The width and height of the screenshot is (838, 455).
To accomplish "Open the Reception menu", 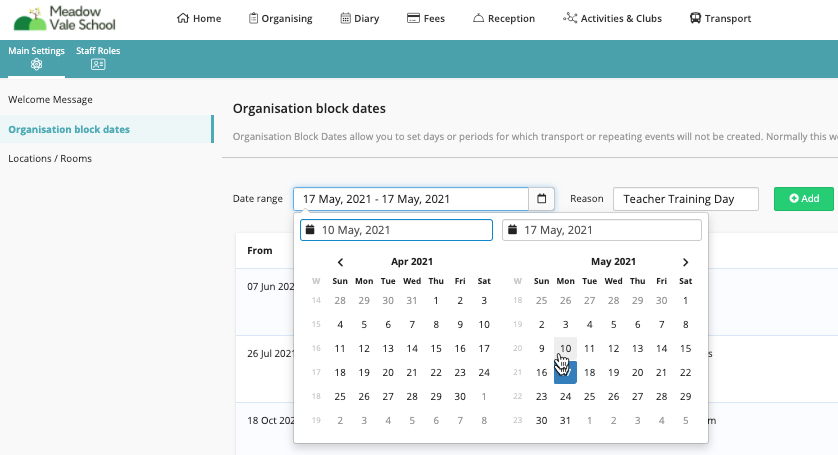I will (503, 18).
